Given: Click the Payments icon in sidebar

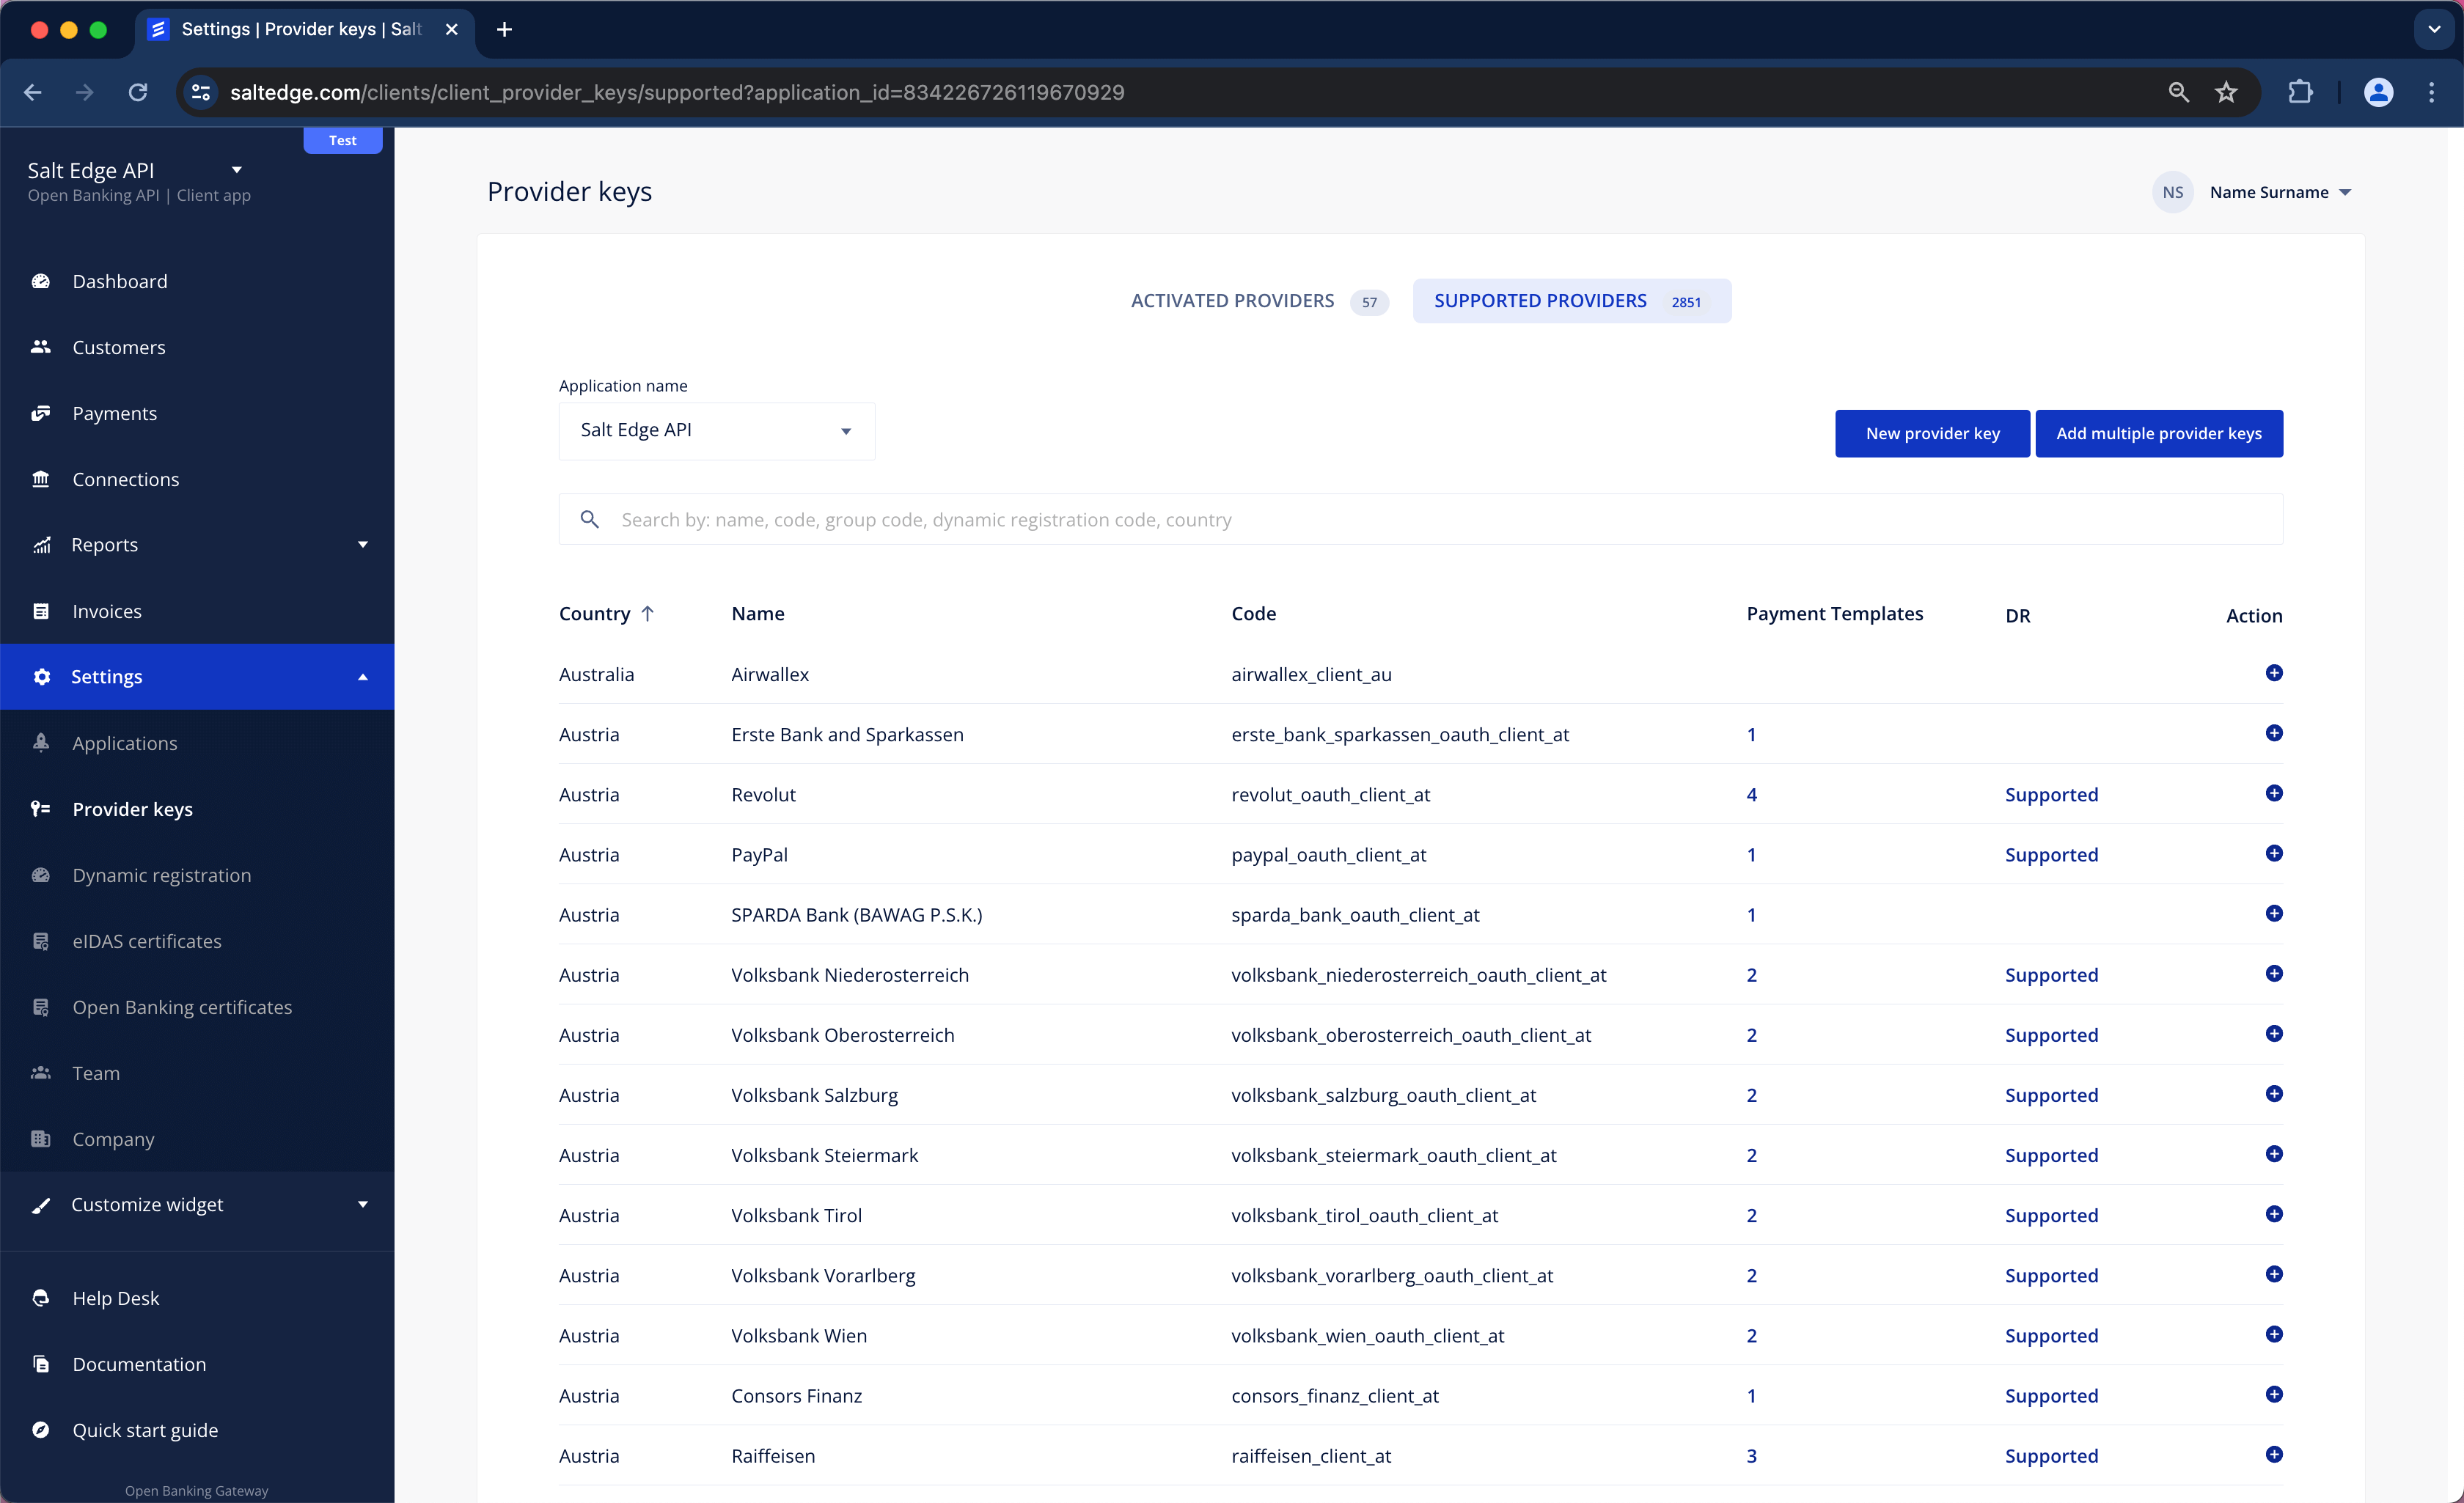Looking at the screenshot, I should 44,412.
